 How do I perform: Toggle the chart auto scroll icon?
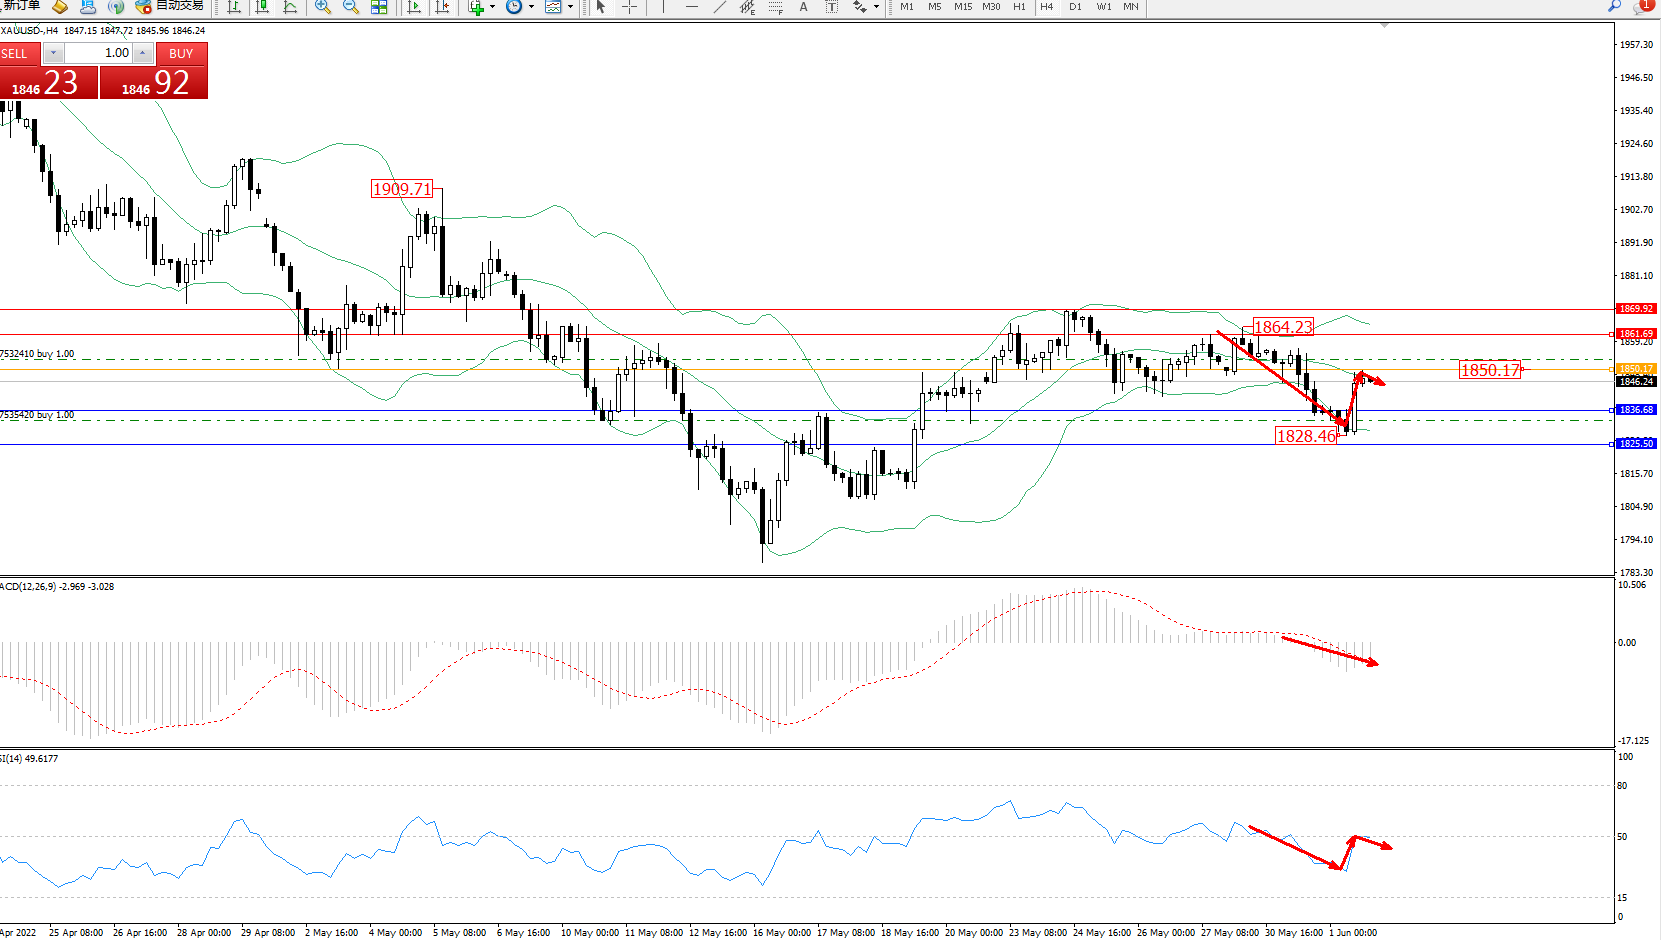coord(414,7)
